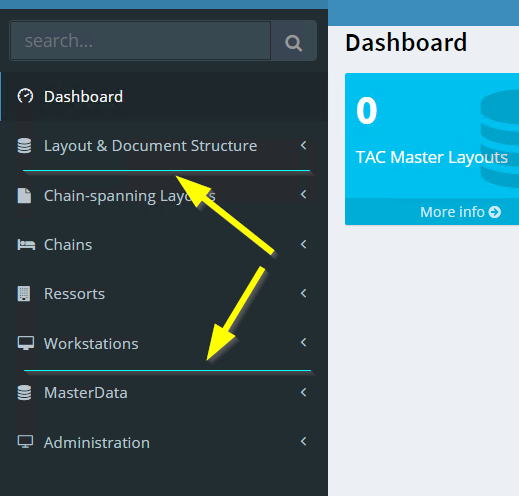Screen dimensions: 519x496
Task: Click the Chains bed icon
Action: [x=26, y=245]
